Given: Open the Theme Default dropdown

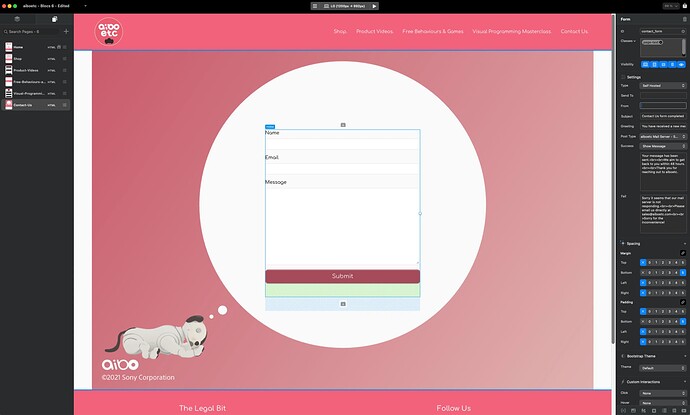Looking at the screenshot, I should point(663,368).
